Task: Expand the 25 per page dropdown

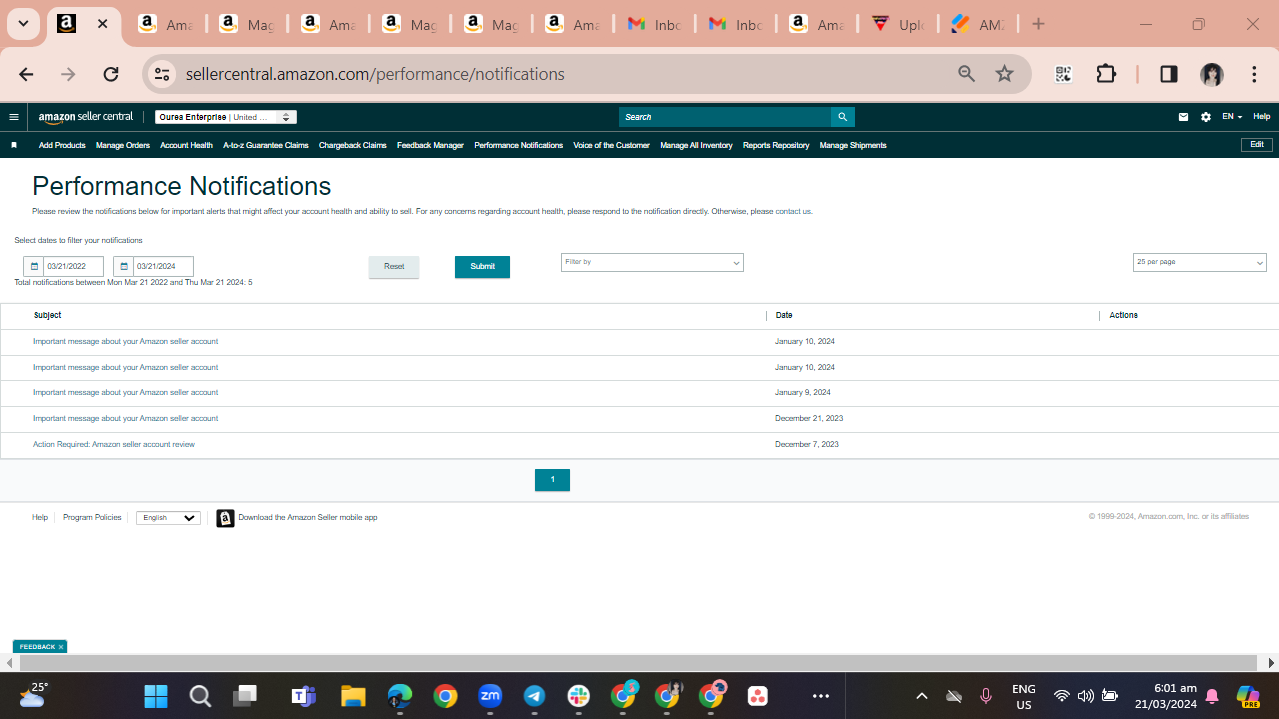Action: 1200,262
